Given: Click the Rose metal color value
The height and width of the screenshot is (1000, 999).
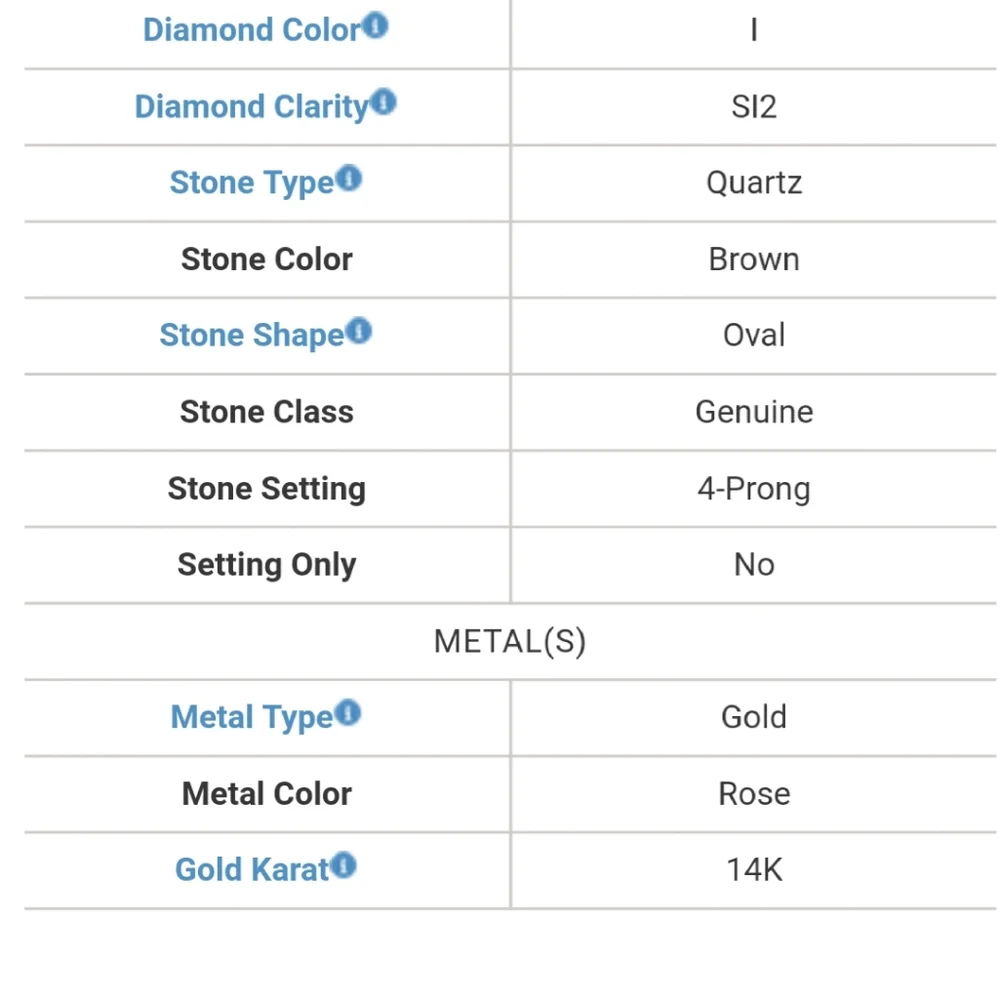Looking at the screenshot, I should (x=754, y=794).
